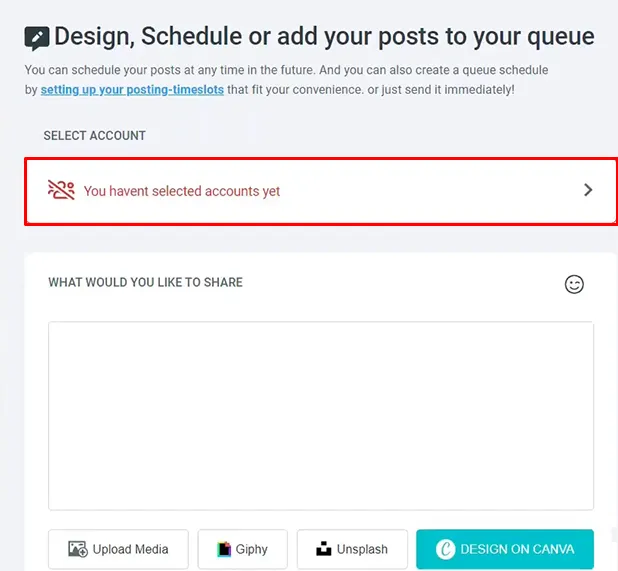618x571 pixels.
Task: Open the emoji picker smiley icon
Action: (574, 284)
